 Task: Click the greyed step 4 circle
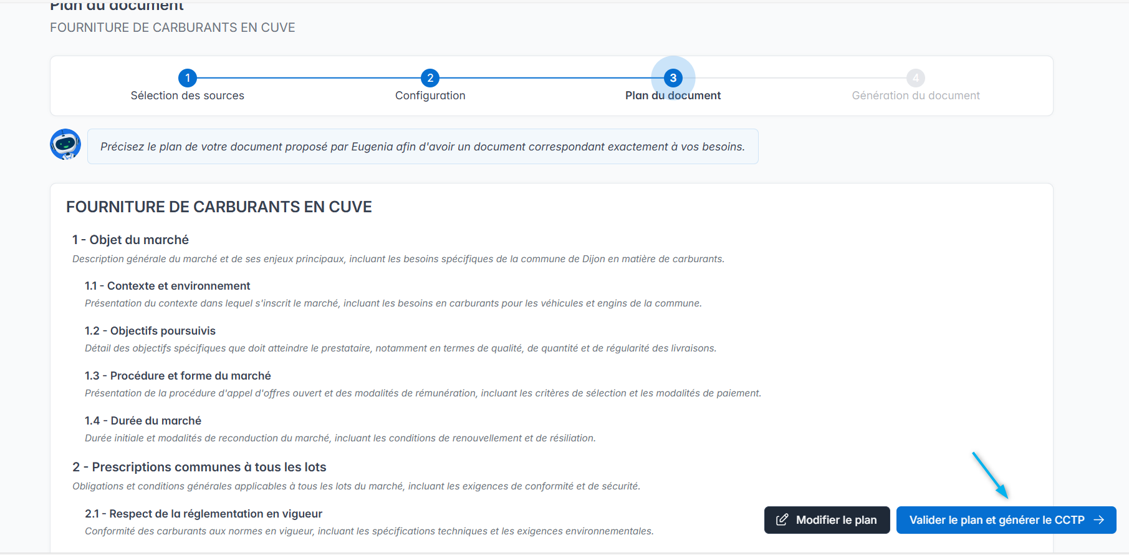coord(915,78)
